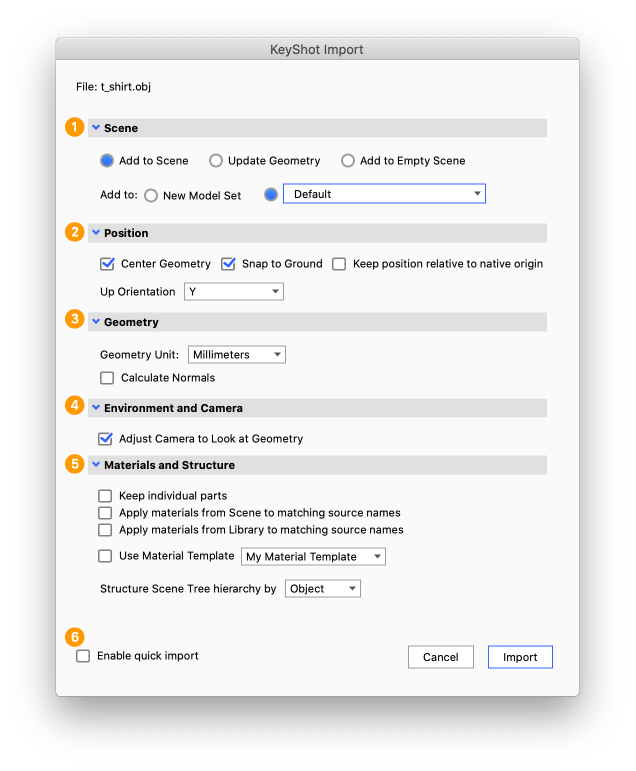Screen dimensions: 636x771
Task: Toggle Adjust Camera to Look at Geometry
Action: click(x=105, y=439)
